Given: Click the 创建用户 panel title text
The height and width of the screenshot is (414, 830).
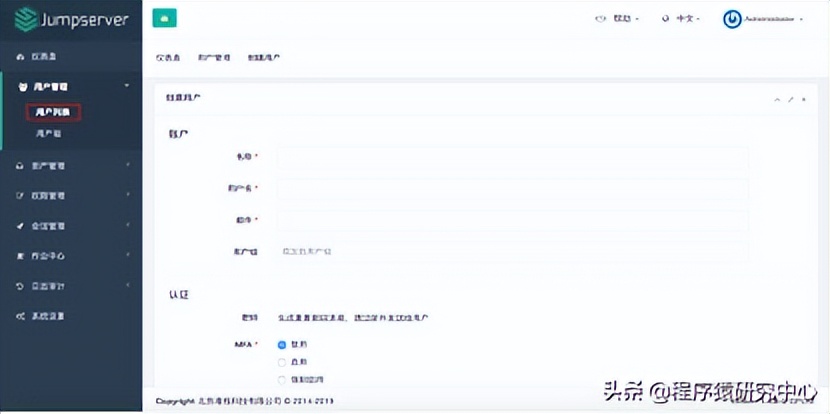Looking at the screenshot, I should point(183,98).
